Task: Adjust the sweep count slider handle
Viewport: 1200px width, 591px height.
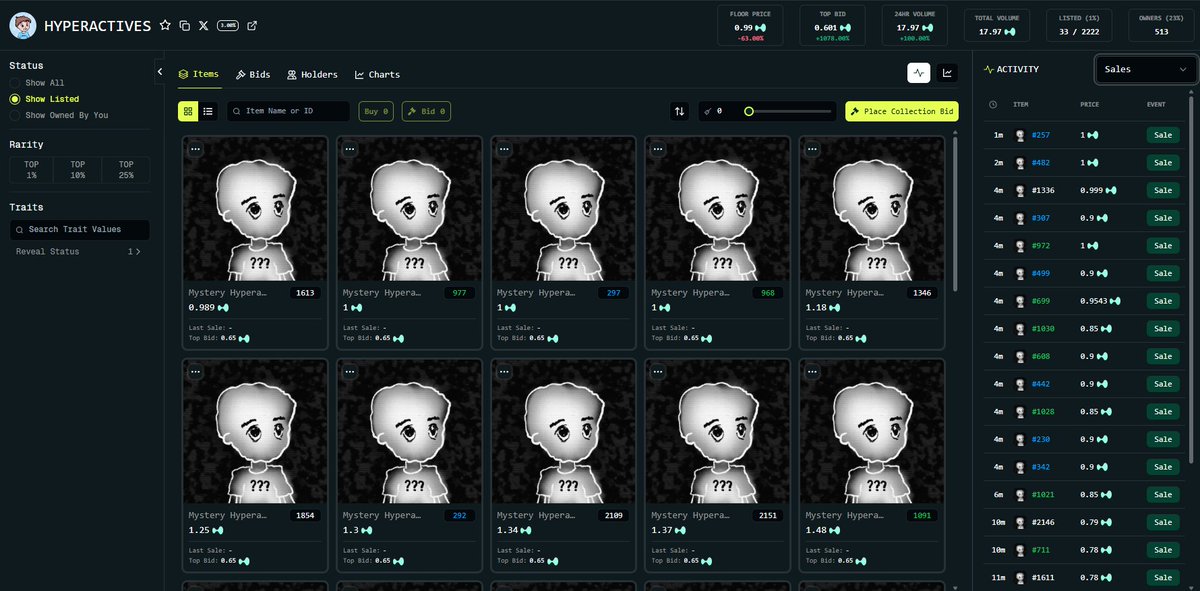Action: [x=748, y=111]
